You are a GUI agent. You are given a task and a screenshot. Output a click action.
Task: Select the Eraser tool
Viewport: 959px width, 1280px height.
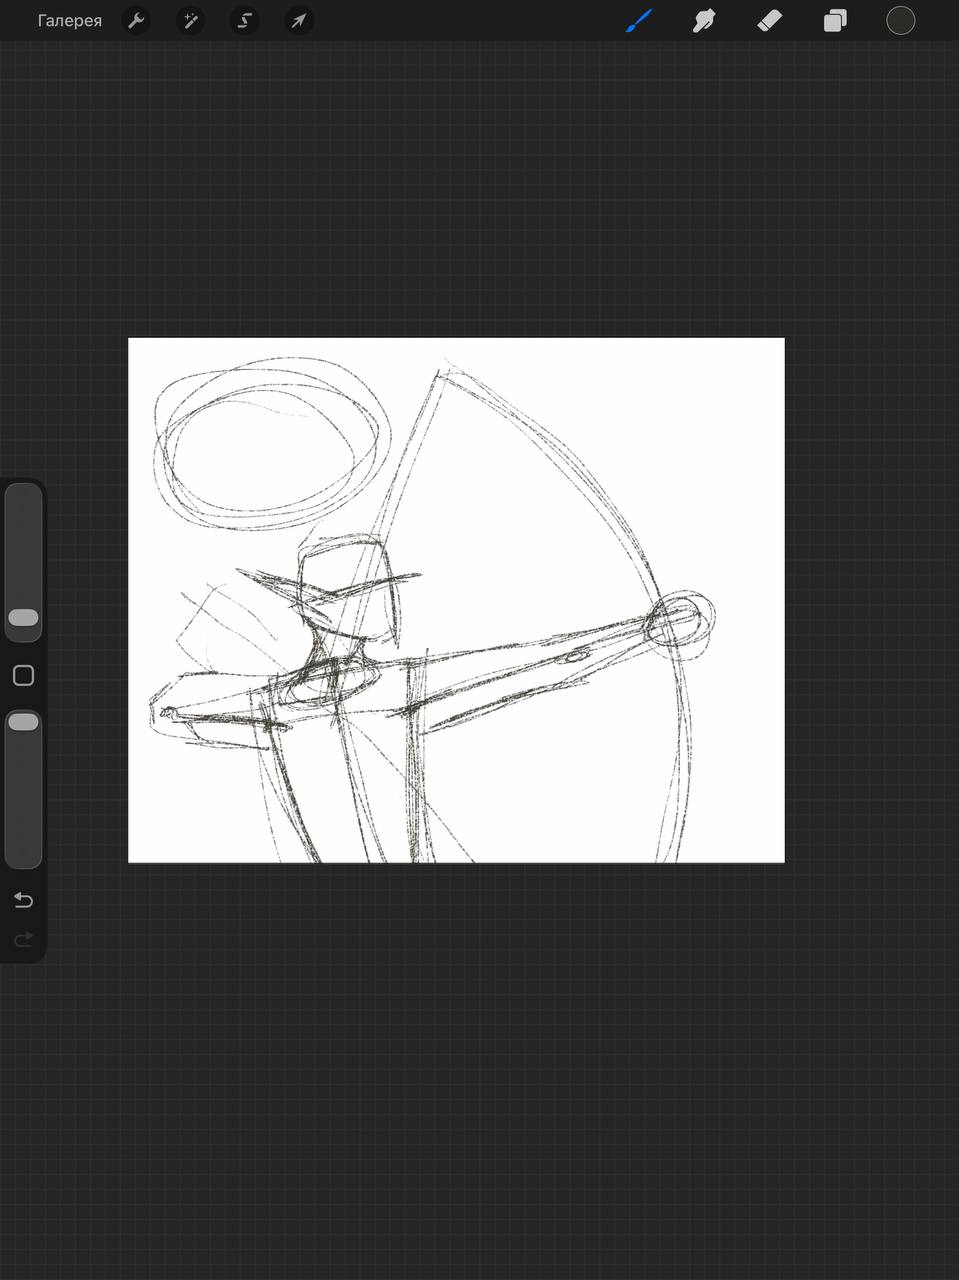tap(769, 21)
